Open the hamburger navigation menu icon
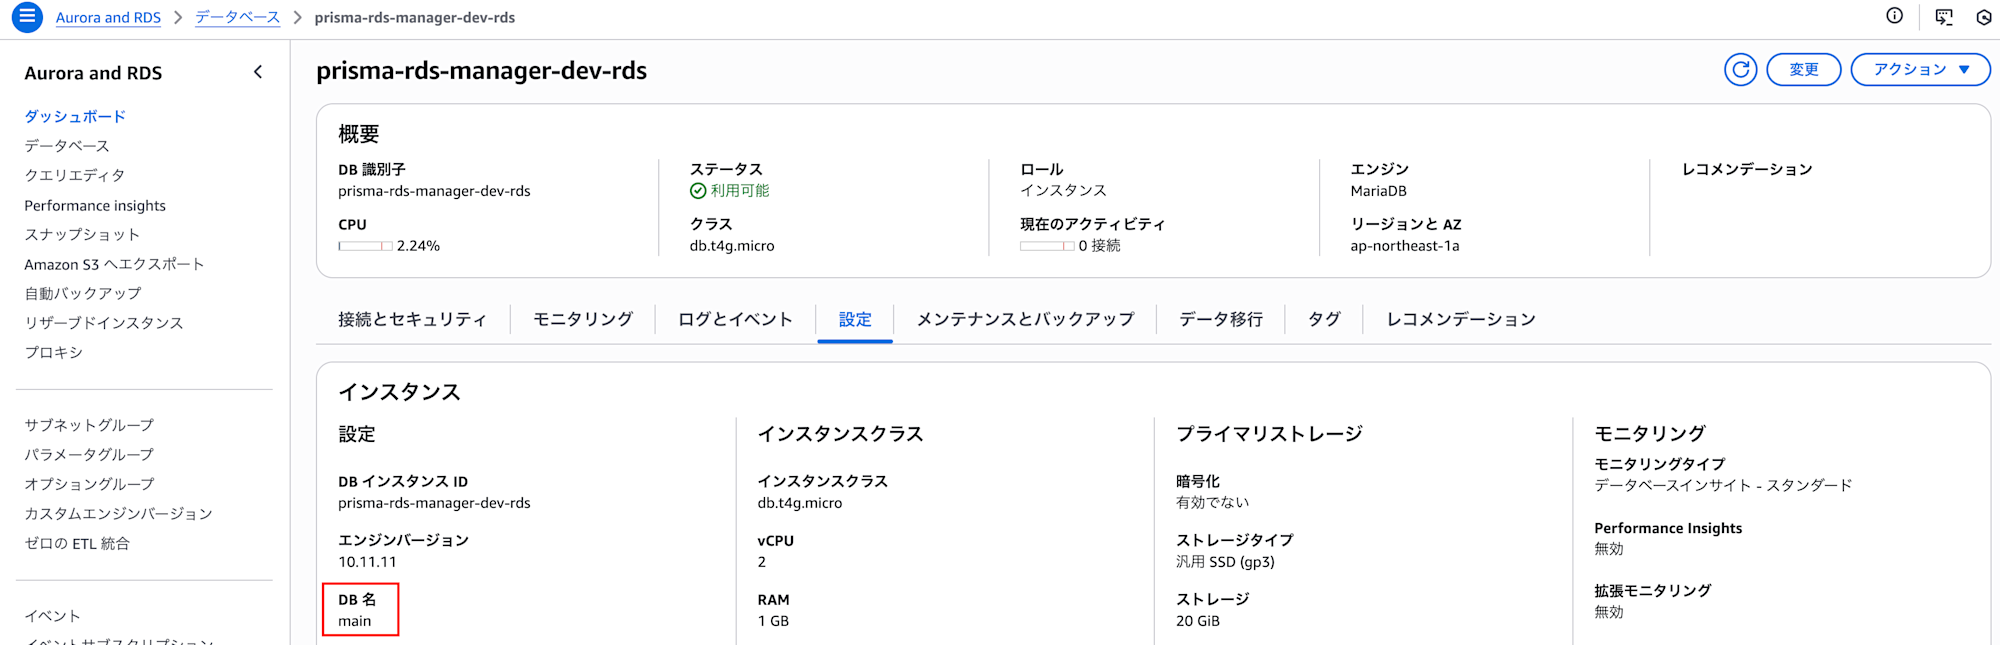Image resolution: width=2000 pixels, height=645 pixels. 27,16
